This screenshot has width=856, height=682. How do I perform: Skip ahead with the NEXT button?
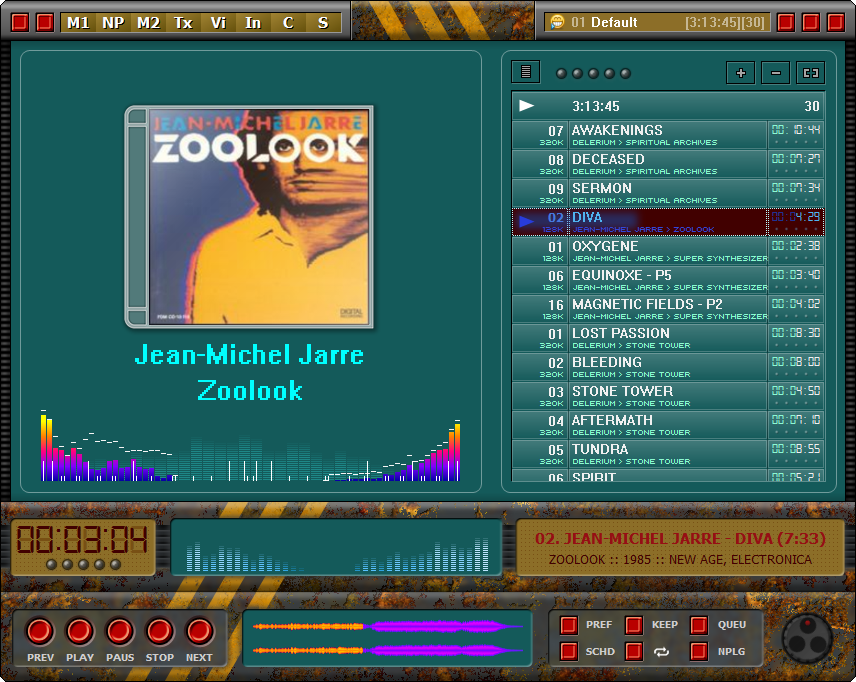200,632
